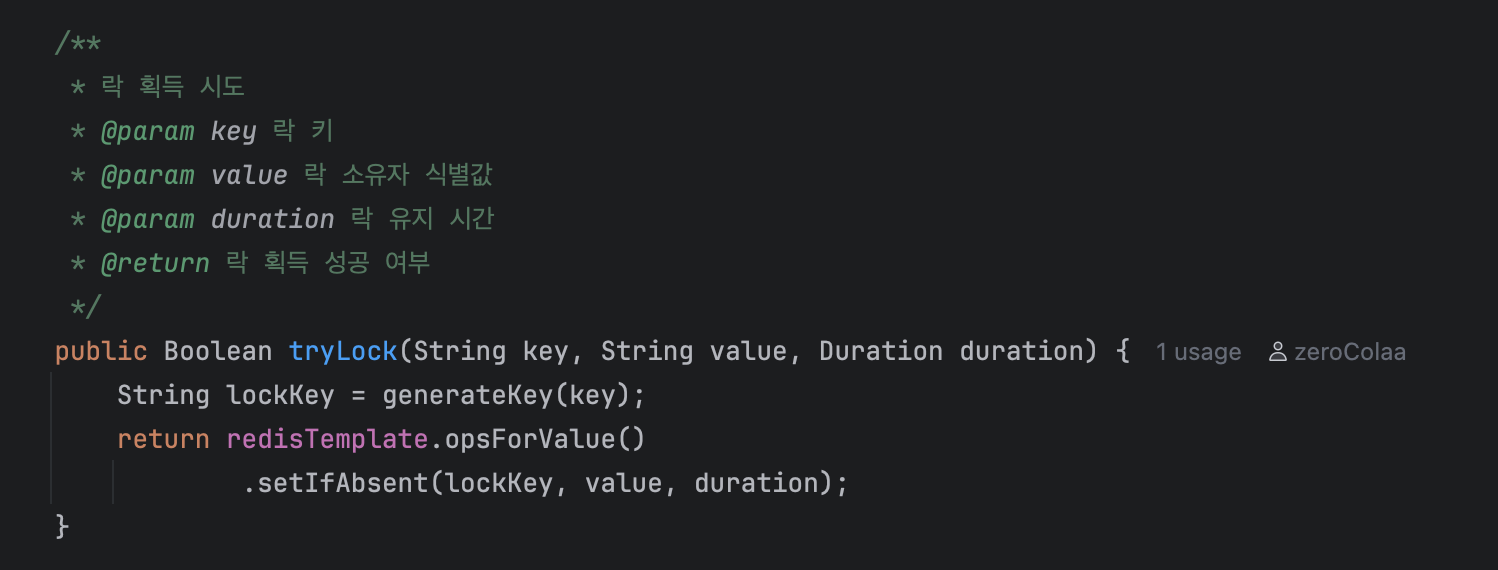Click the setIfAbsent method call
The image size is (1498, 570).
344,484
